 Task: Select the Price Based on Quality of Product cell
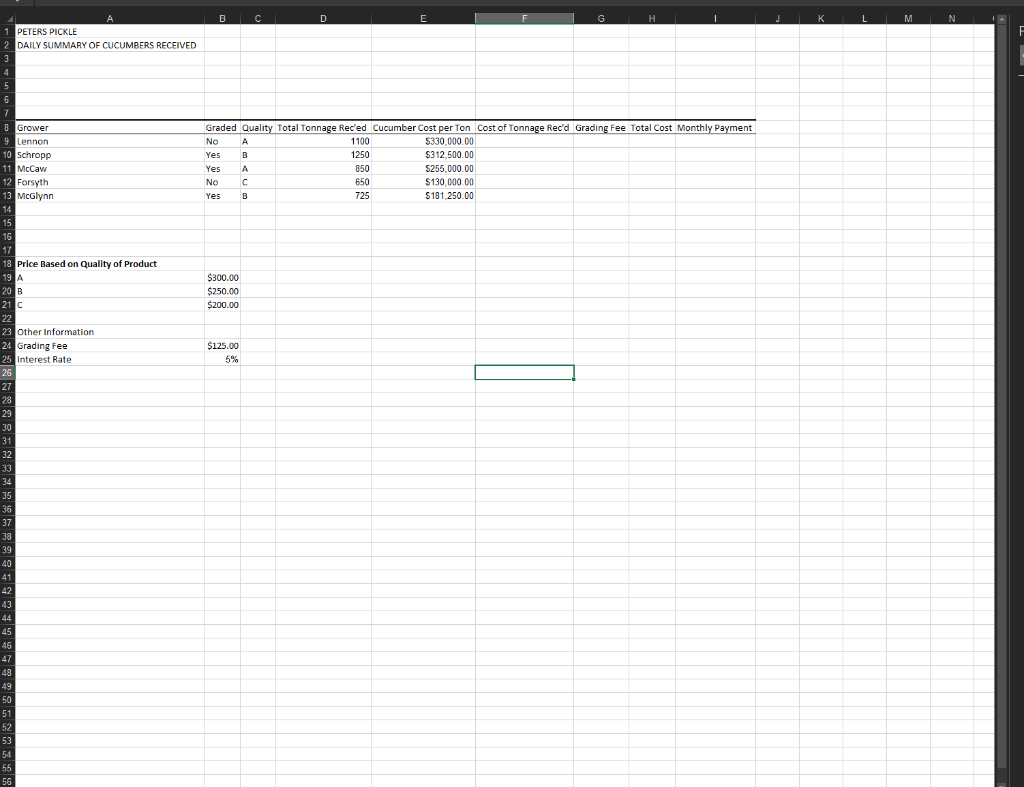tap(110, 263)
